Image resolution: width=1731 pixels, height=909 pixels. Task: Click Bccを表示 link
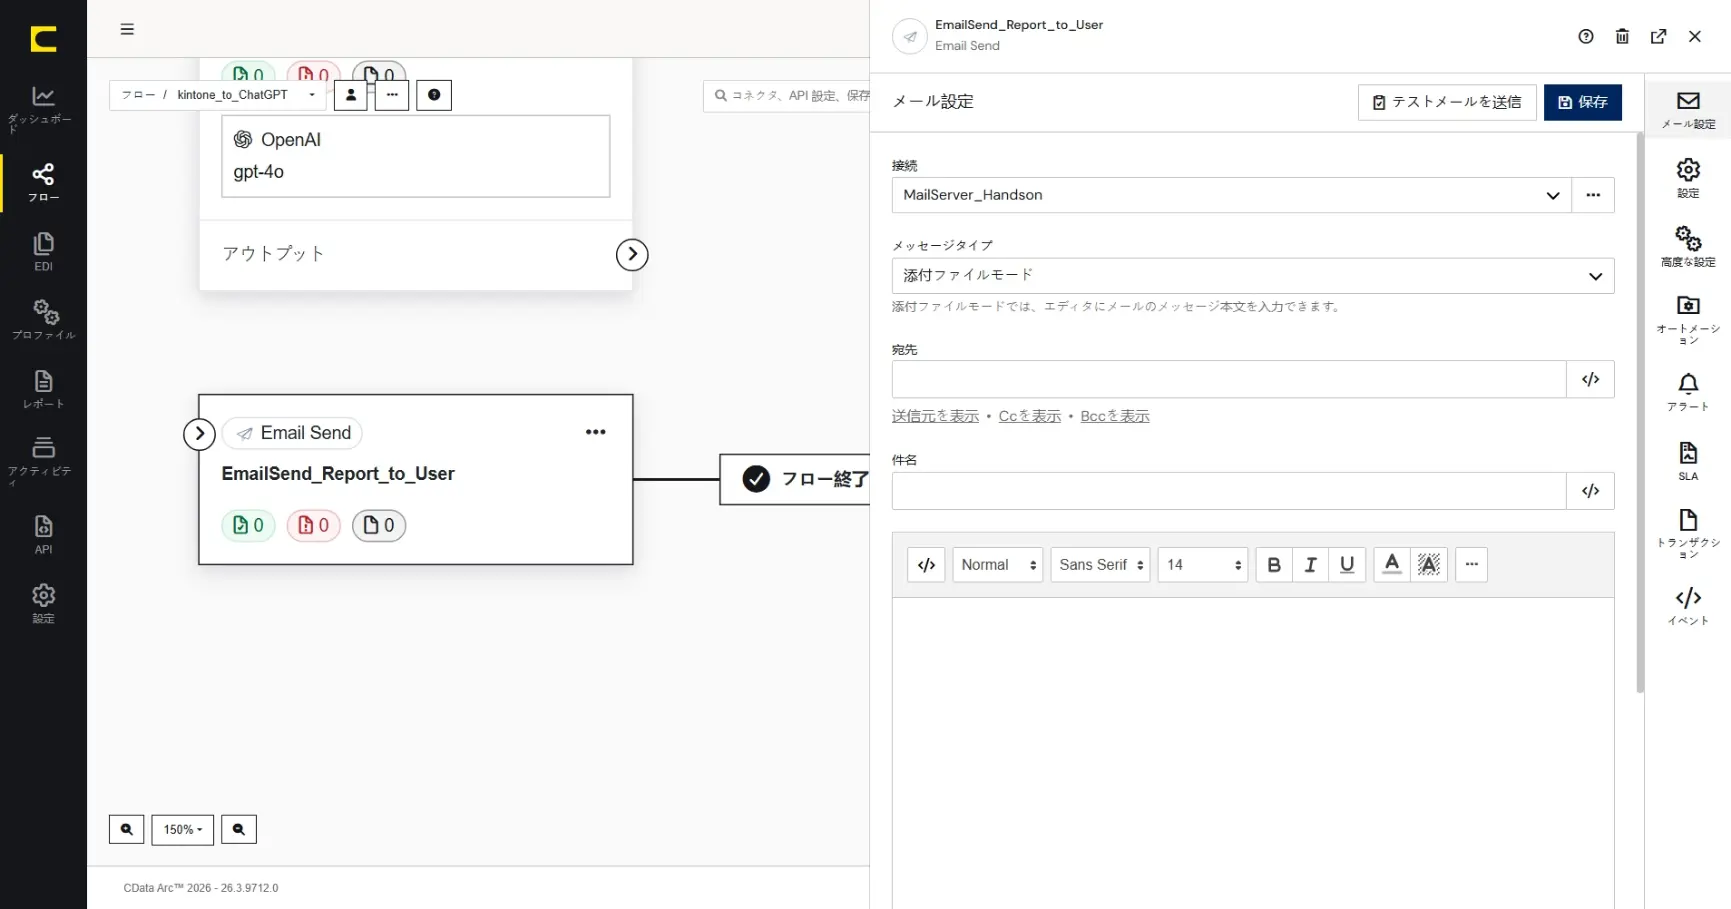point(1114,416)
